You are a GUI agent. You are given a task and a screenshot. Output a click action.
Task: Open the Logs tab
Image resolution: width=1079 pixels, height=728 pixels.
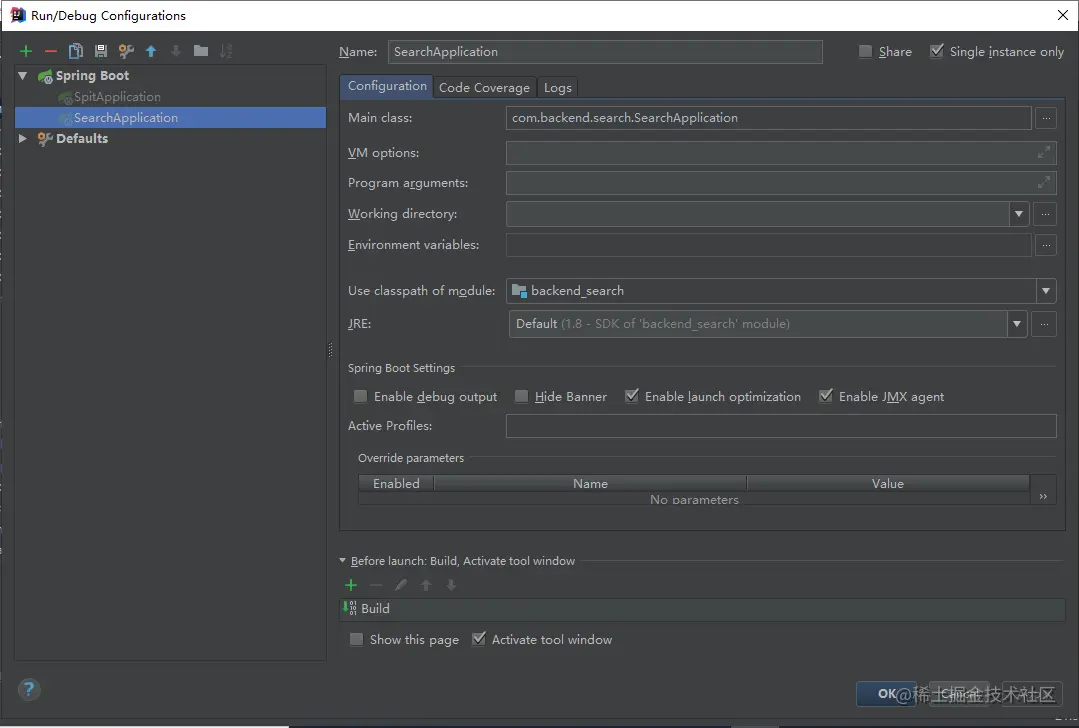pyautogui.click(x=557, y=87)
